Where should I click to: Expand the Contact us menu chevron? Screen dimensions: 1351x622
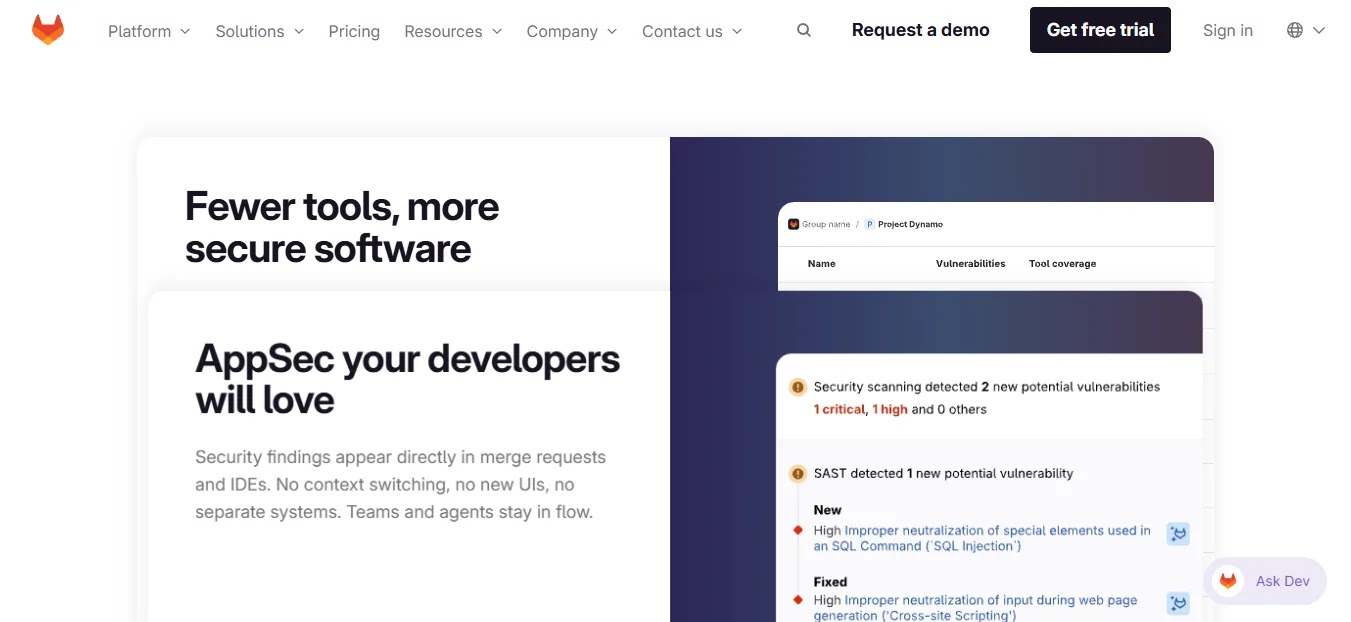[x=737, y=31]
